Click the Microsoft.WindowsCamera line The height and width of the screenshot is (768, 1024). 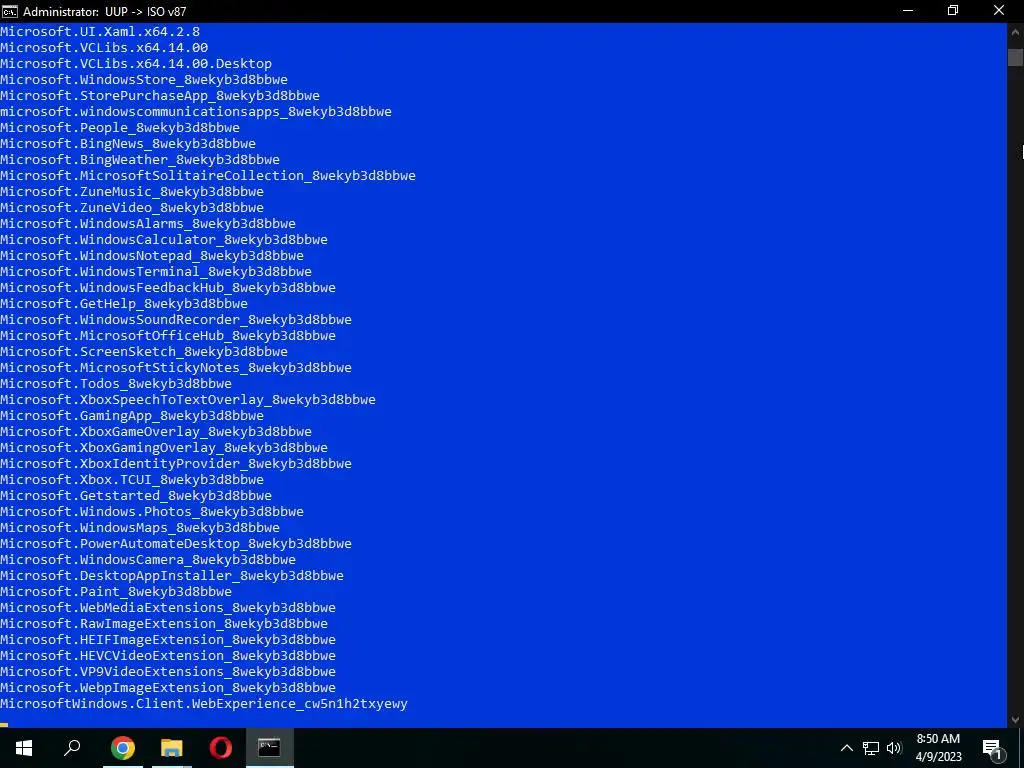click(148, 560)
